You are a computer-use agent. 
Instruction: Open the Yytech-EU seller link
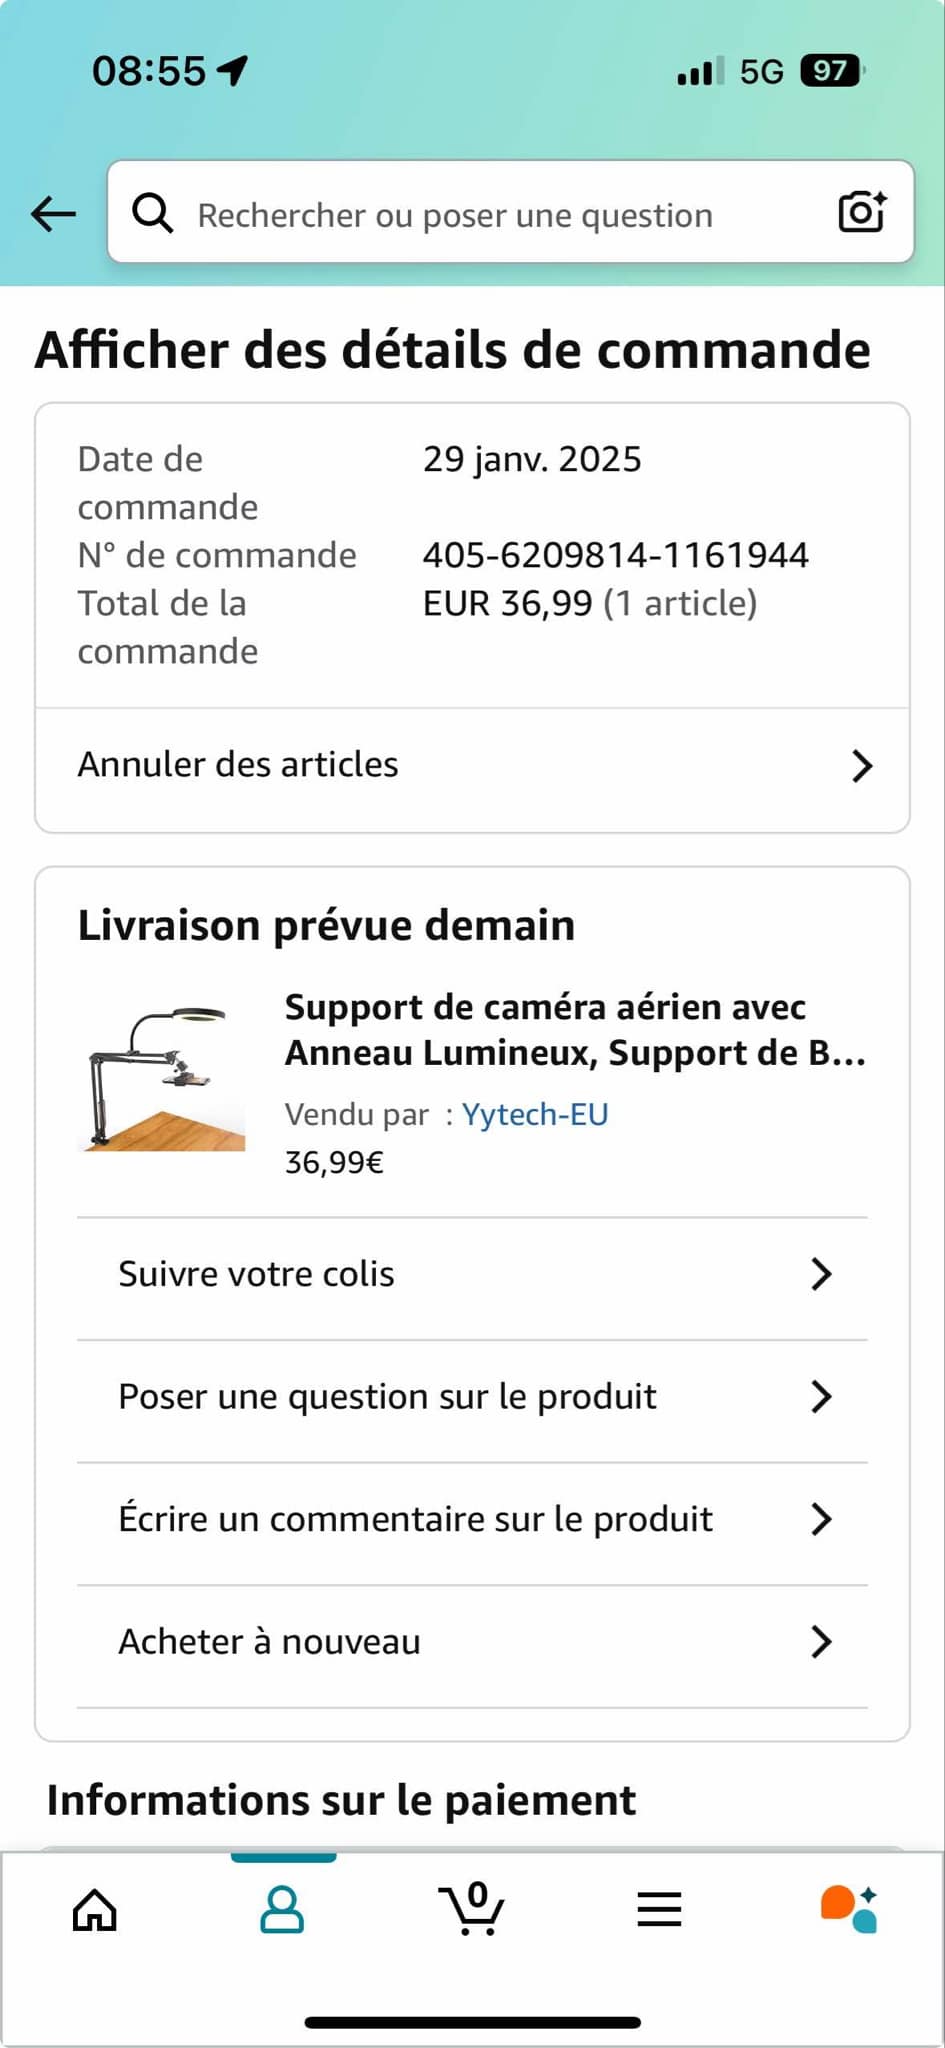[535, 1114]
